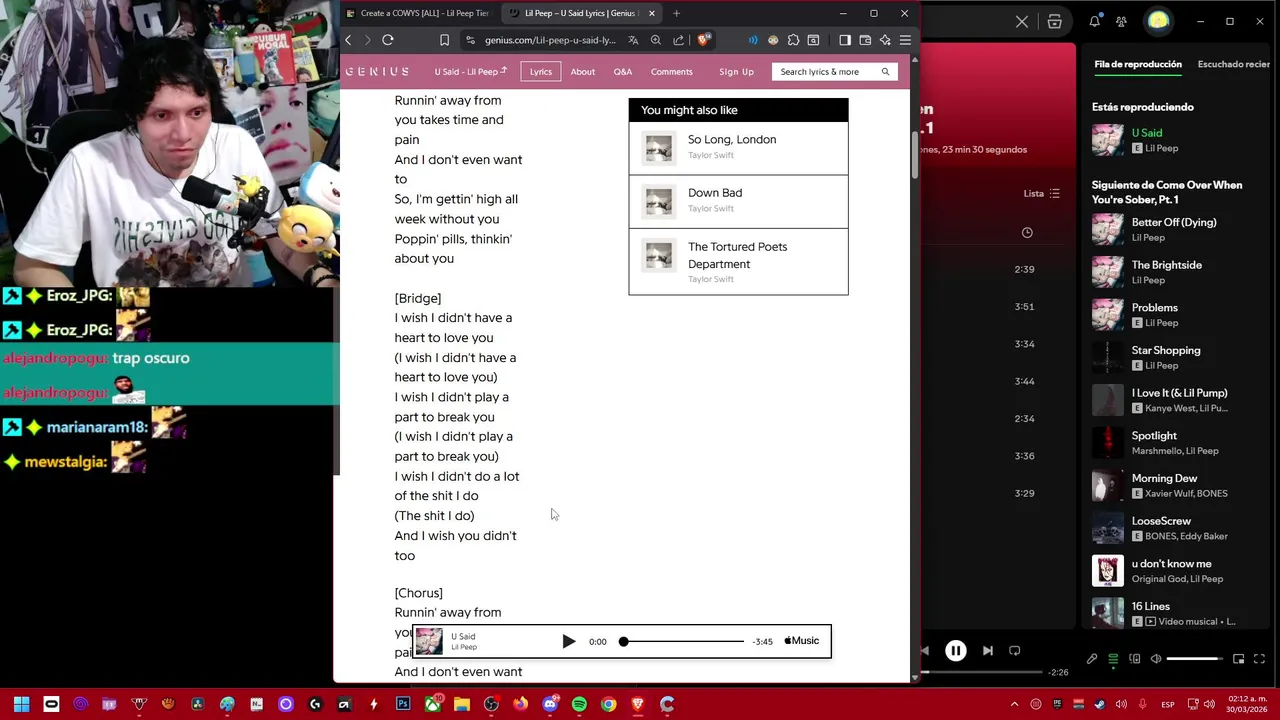The height and width of the screenshot is (720, 1280).
Task: Open Spotify fullscreen view icon
Action: point(1259,659)
